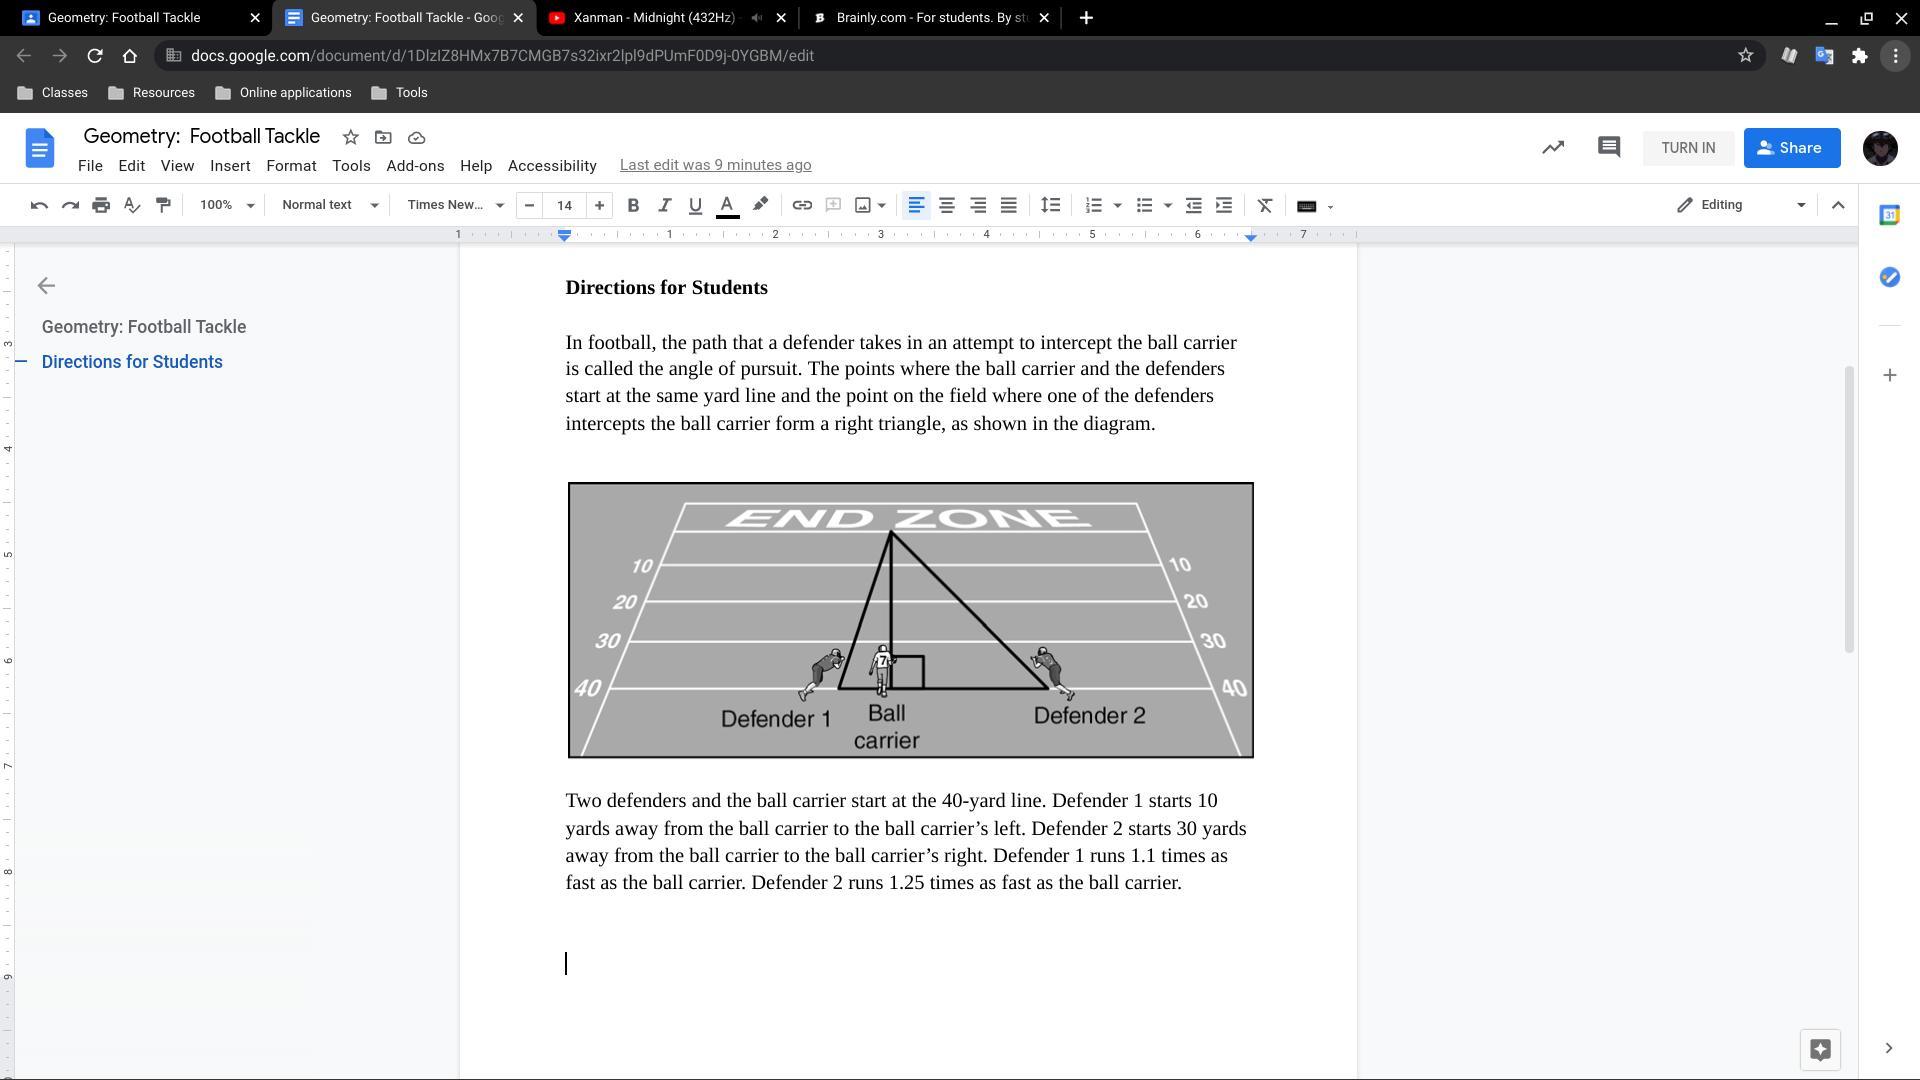Open the Google Calendar side panel icon
The width and height of the screenshot is (1920, 1080).
1889,215
